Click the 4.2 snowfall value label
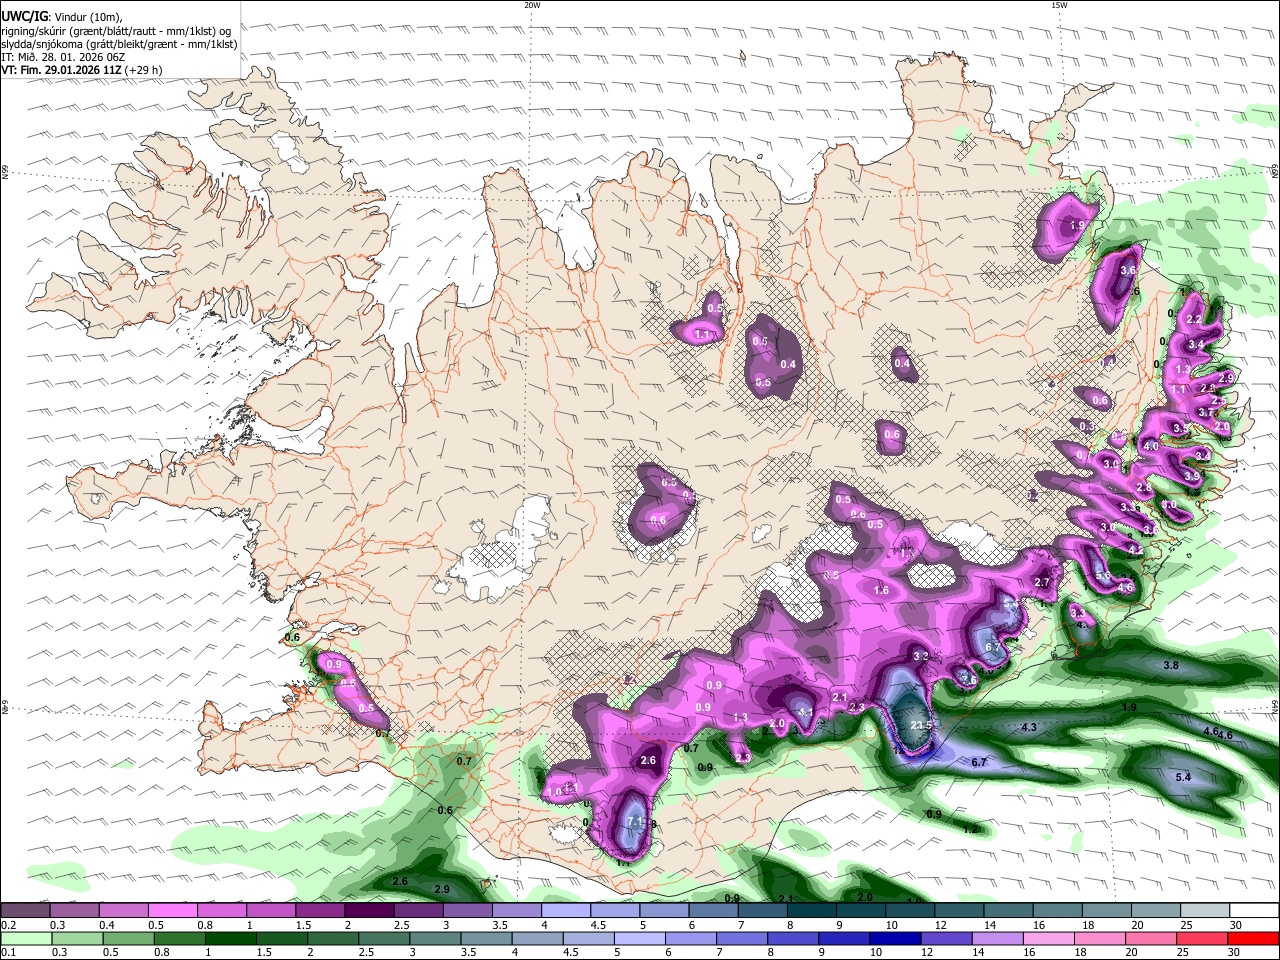This screenshot has height=960, width=1280. coord(1135,550)
